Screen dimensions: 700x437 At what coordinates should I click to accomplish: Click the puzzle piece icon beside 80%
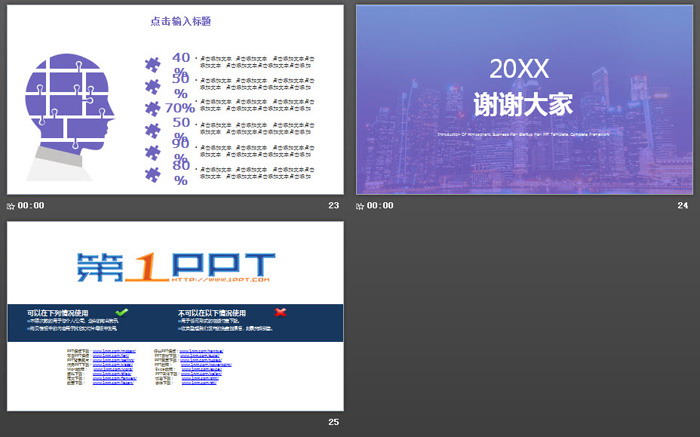[x=153, y=175]
